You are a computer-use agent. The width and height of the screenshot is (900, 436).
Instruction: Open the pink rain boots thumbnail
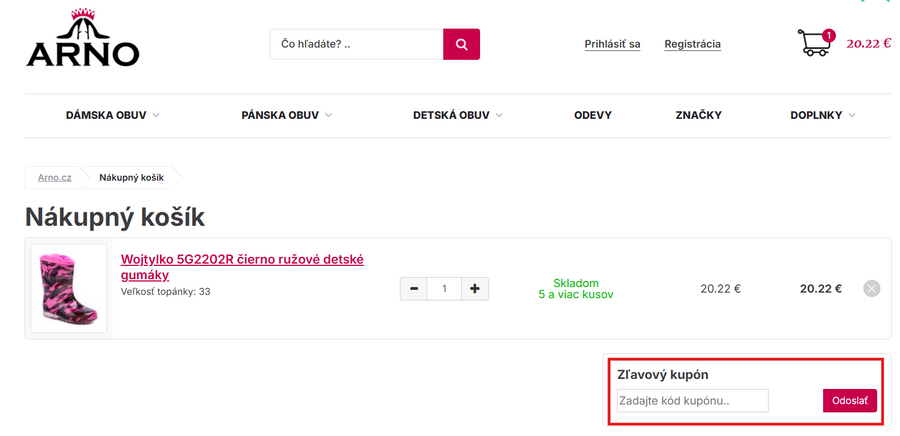point(69,288)
